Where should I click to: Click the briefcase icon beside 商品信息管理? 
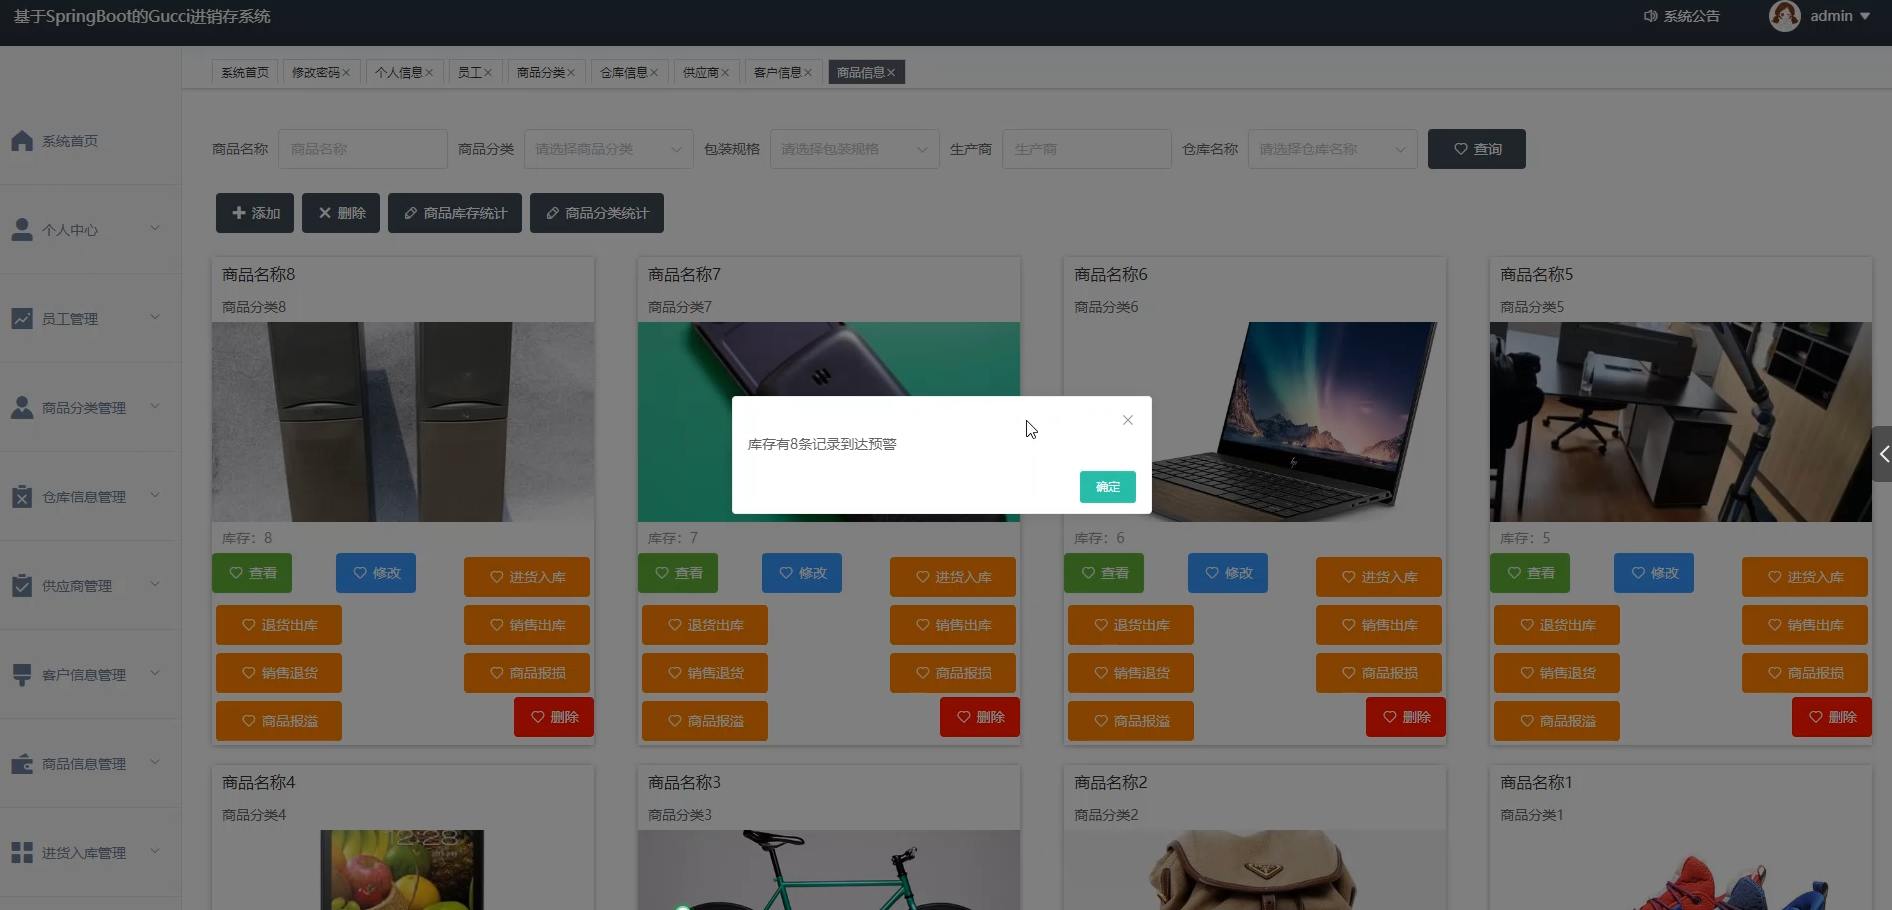[22, 764]
